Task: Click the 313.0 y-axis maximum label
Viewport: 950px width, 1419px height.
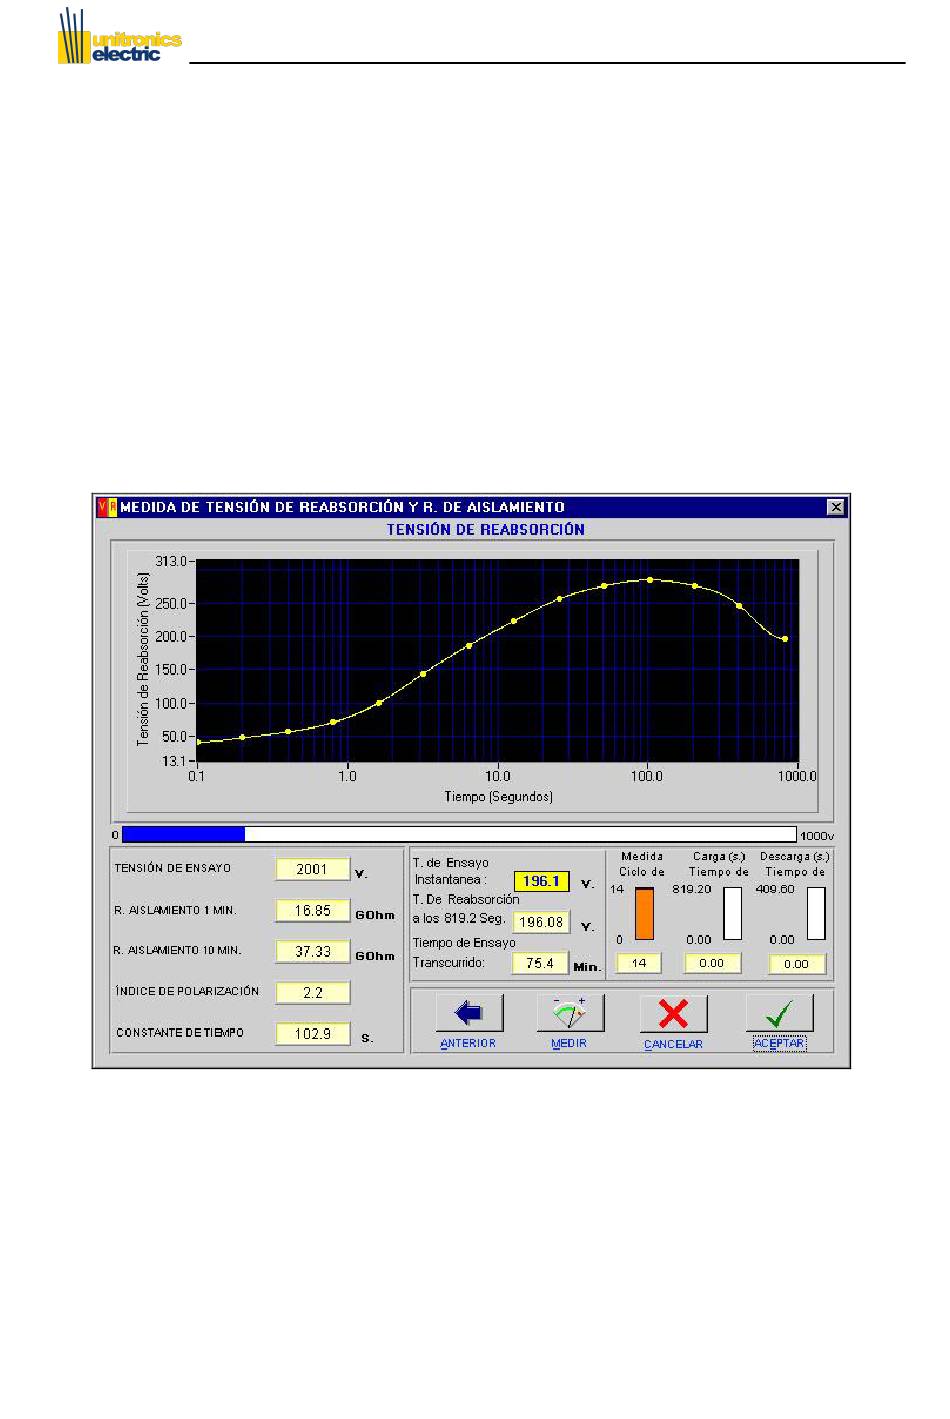Action: point(171,561)
